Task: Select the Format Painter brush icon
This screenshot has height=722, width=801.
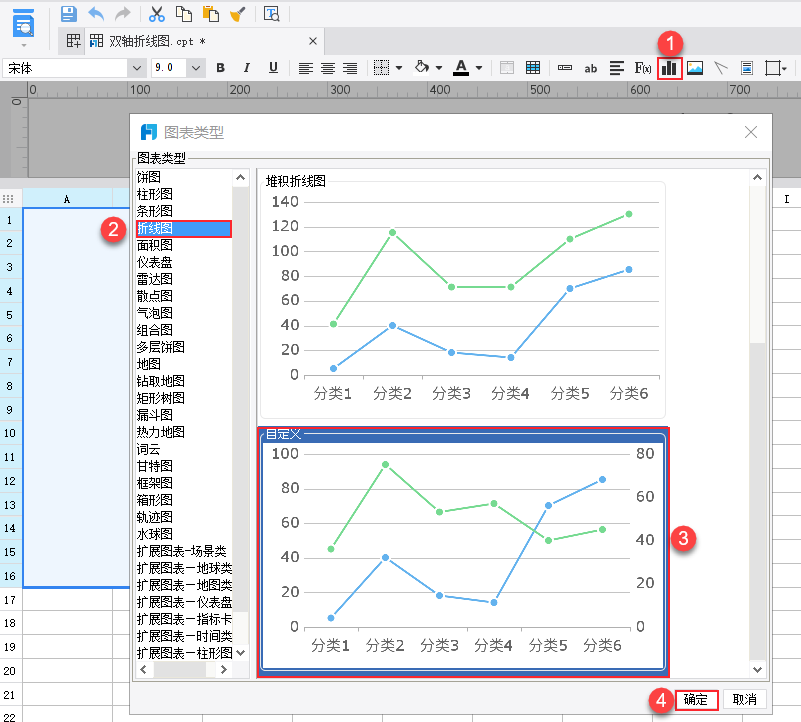Action: pyautogui.click(x=237, y=14)
